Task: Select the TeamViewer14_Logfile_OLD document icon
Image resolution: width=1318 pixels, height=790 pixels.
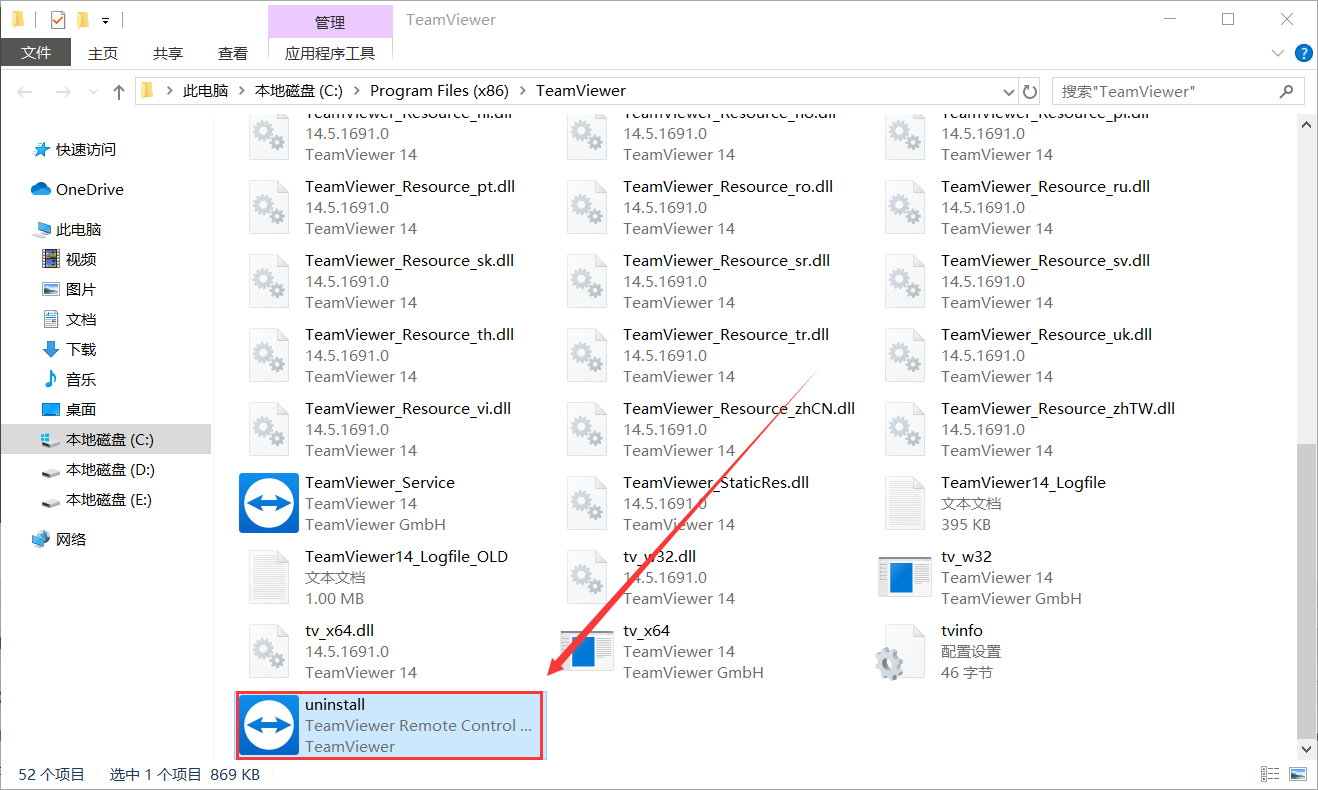Action: click(269, 577)
